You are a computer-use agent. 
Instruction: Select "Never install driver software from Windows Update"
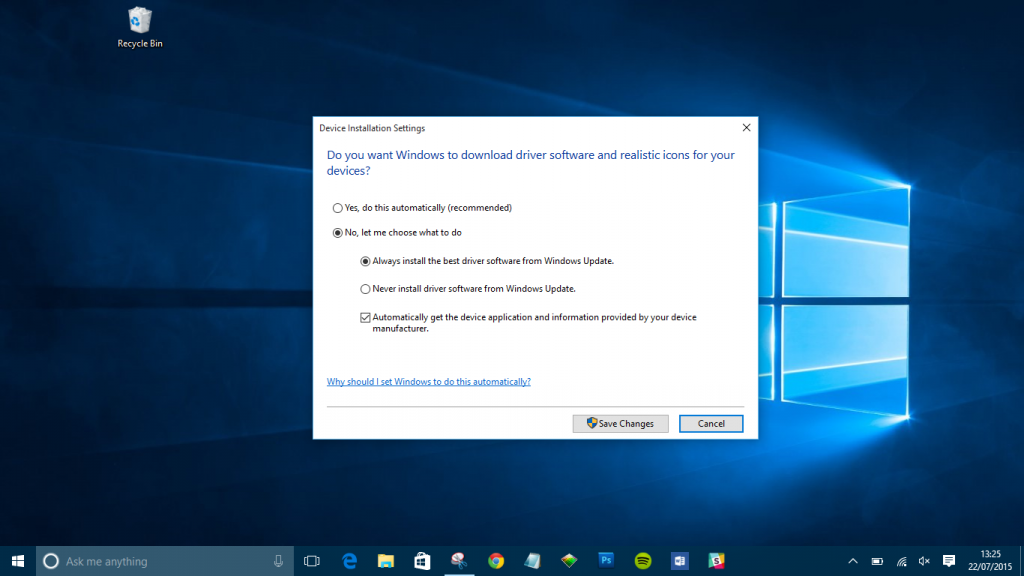[366, 288]
